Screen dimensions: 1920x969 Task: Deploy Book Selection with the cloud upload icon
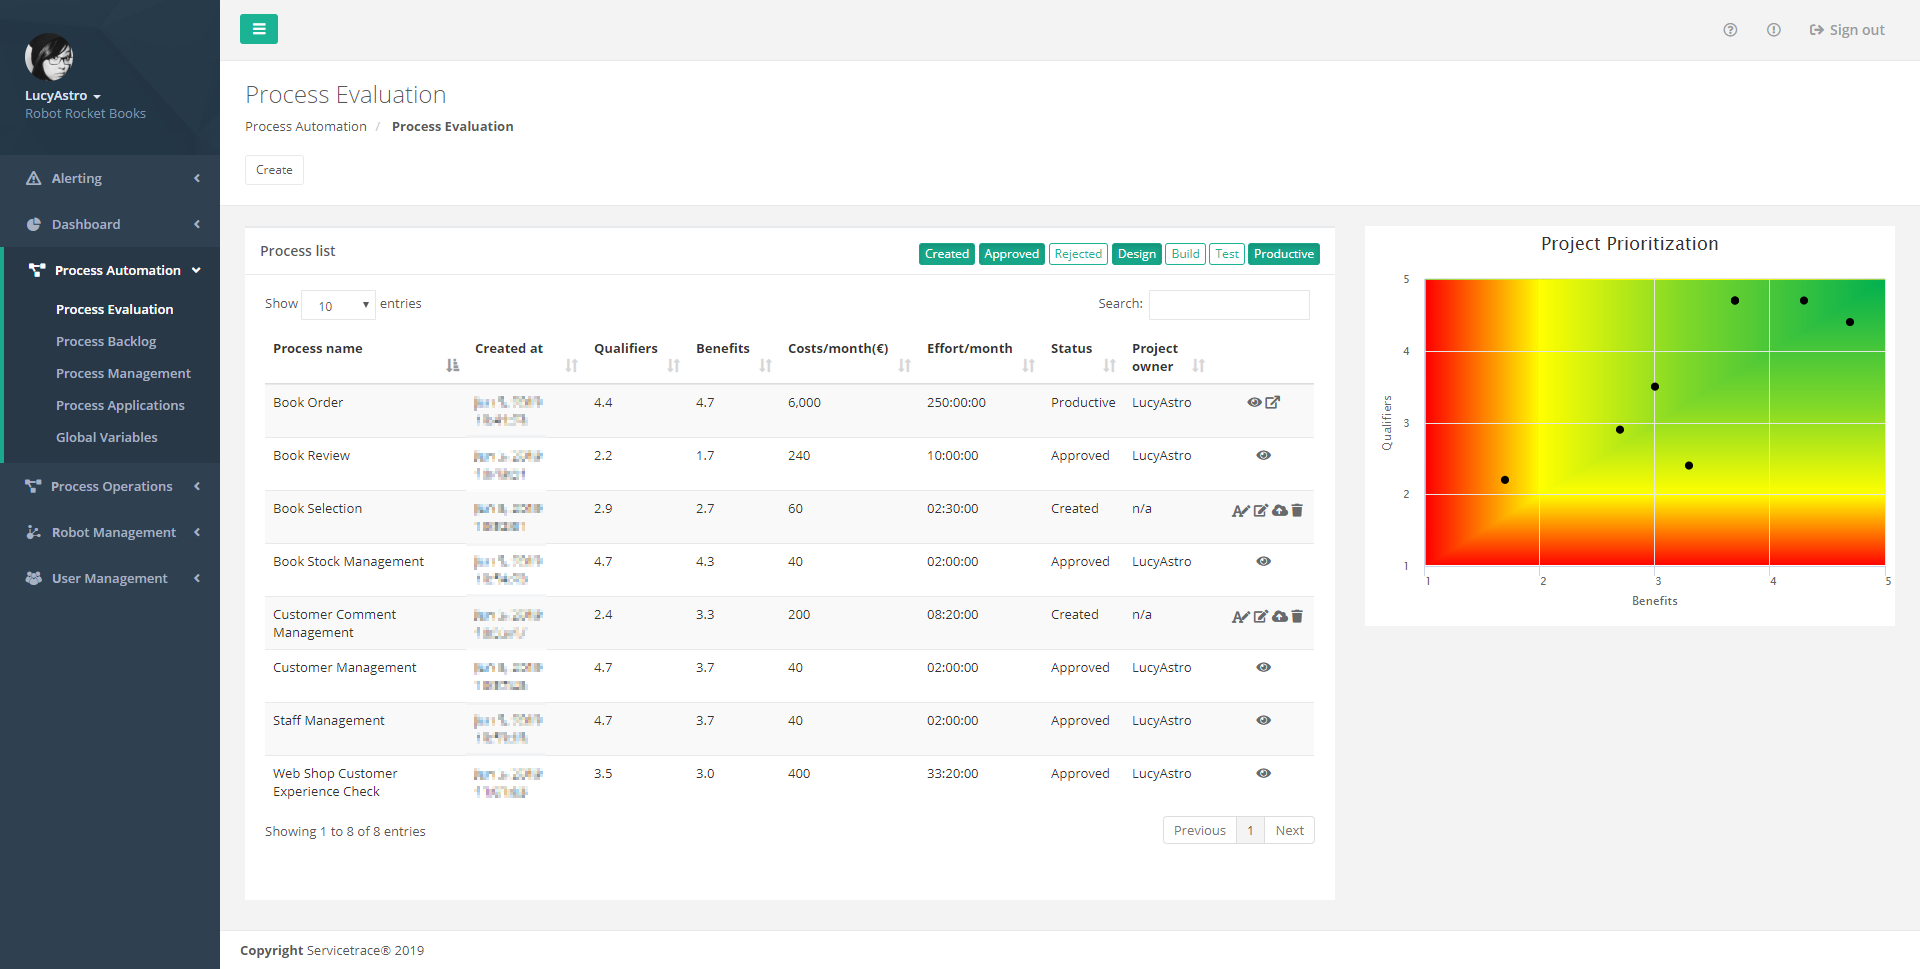(x=1280, y=510)
